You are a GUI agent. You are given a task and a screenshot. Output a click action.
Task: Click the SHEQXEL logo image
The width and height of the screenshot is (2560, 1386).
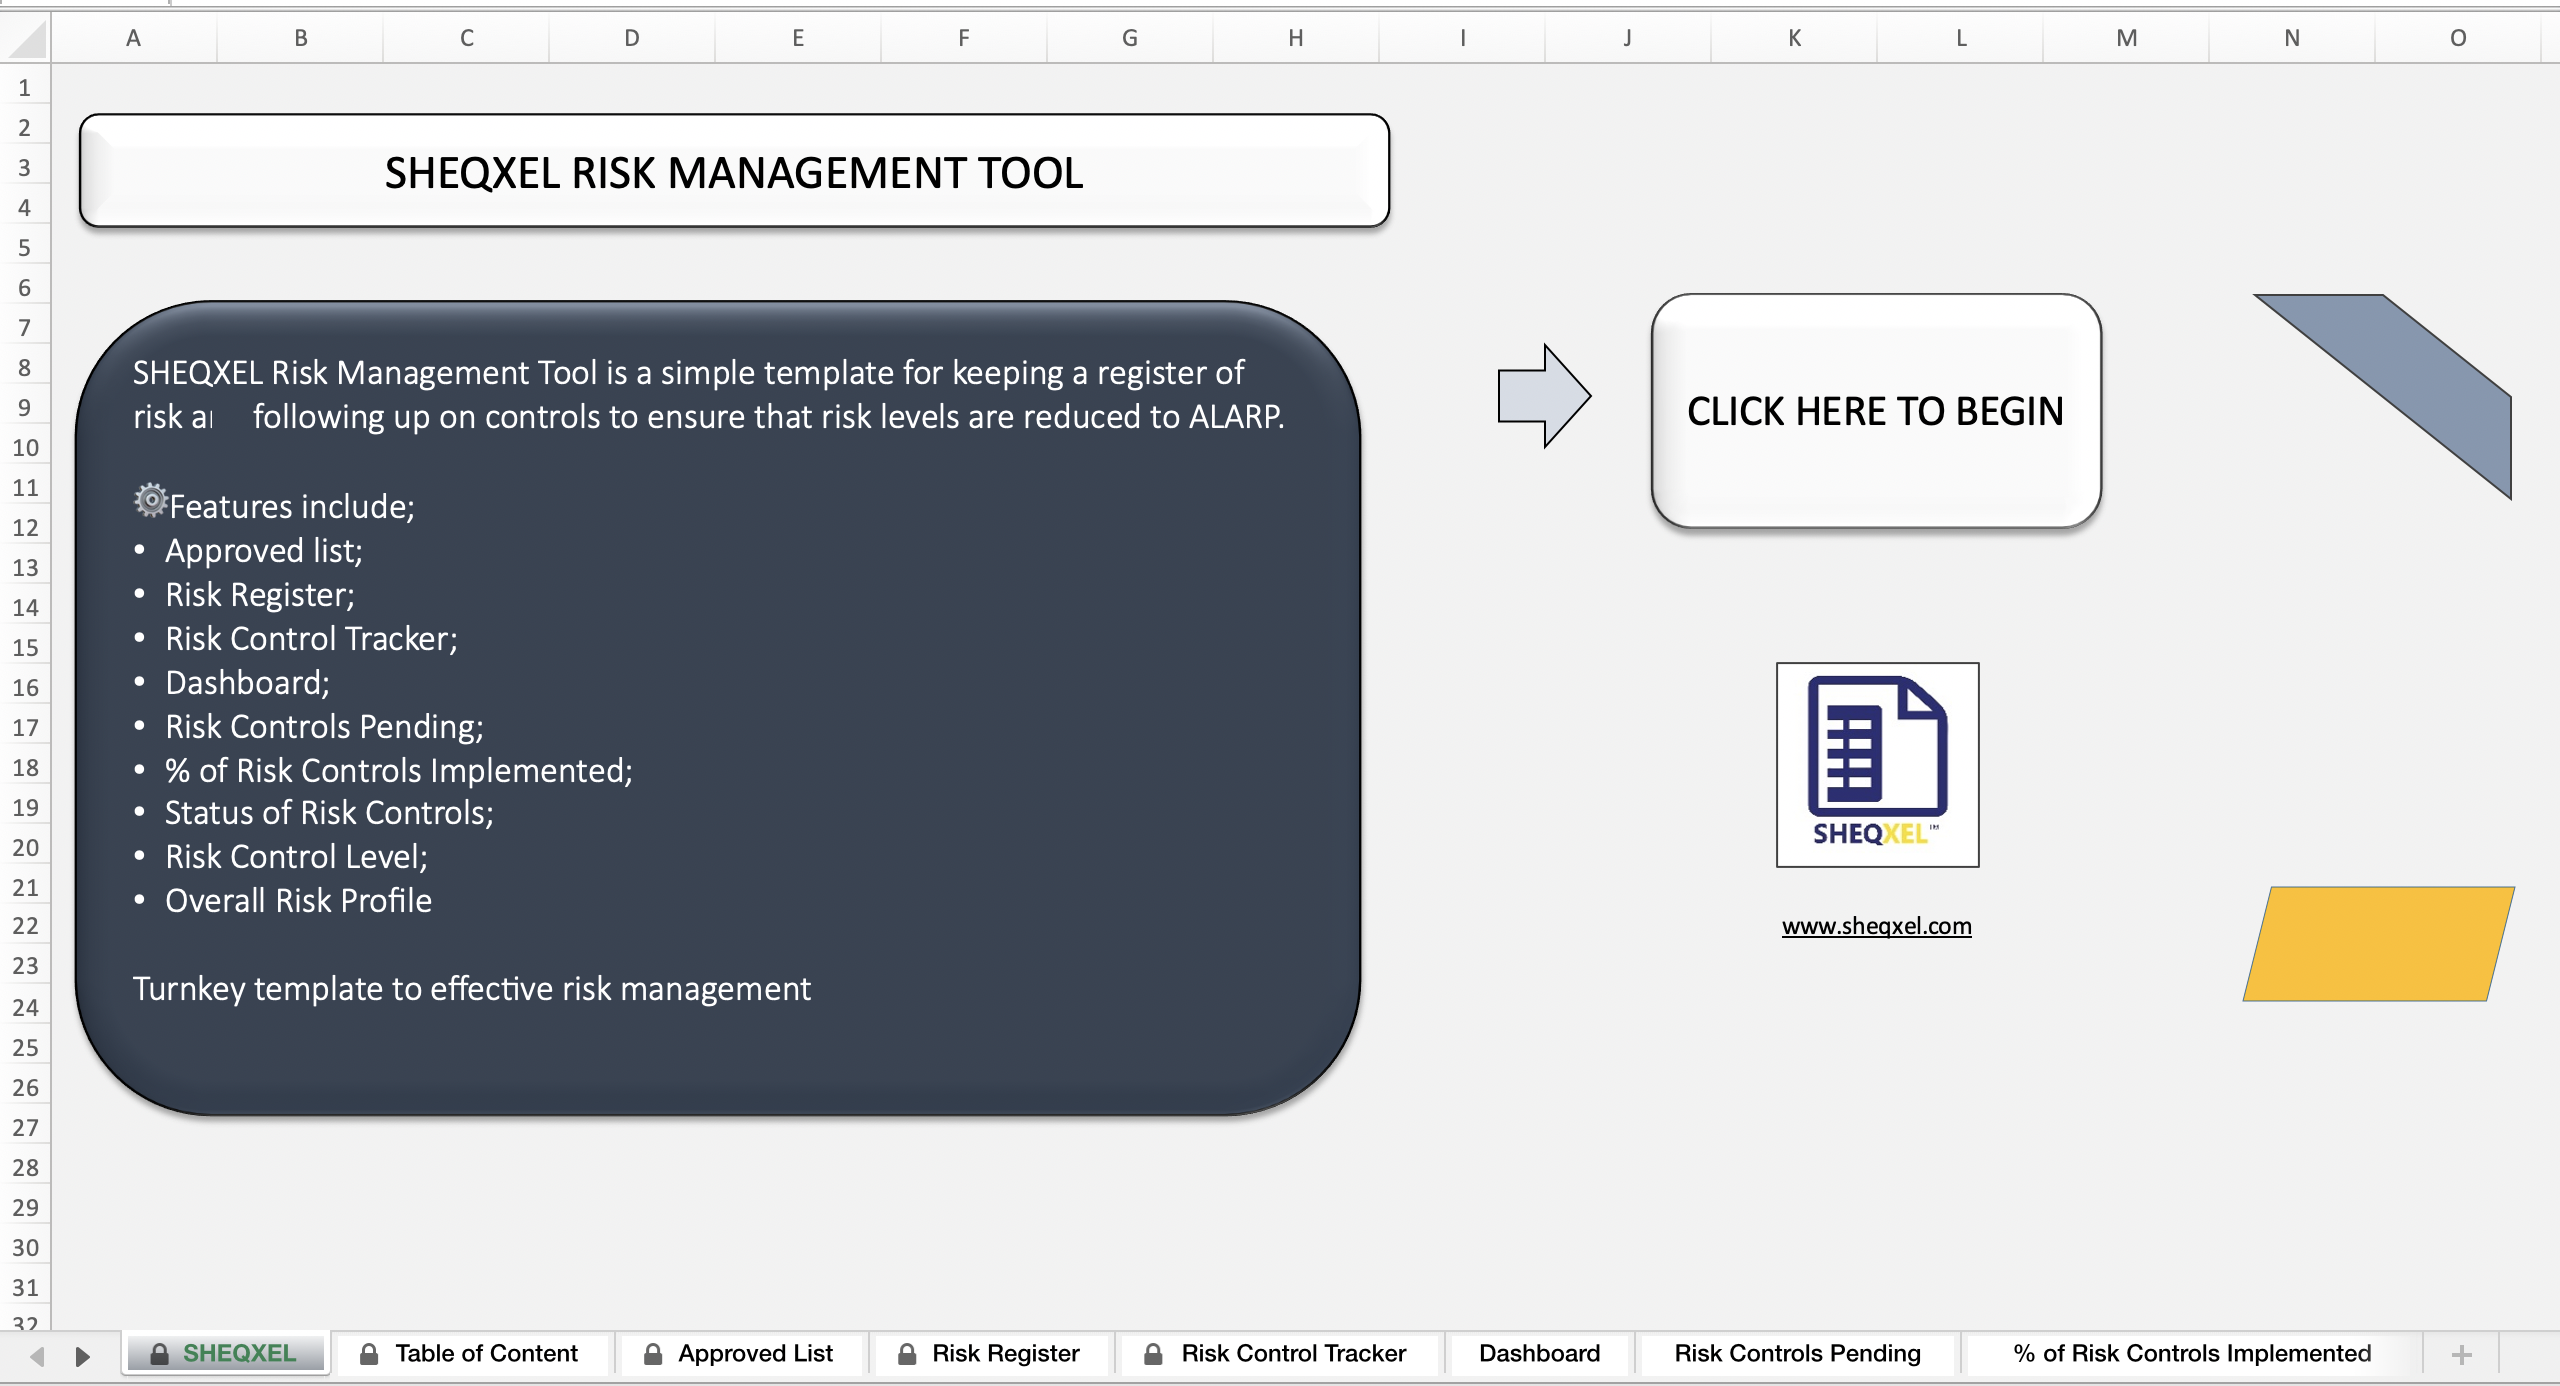[x=1877, y=765]
